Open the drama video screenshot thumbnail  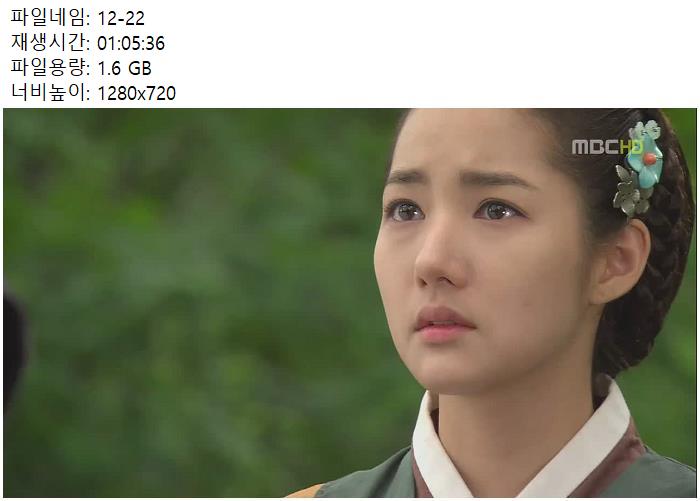click(x=350, y=303)
